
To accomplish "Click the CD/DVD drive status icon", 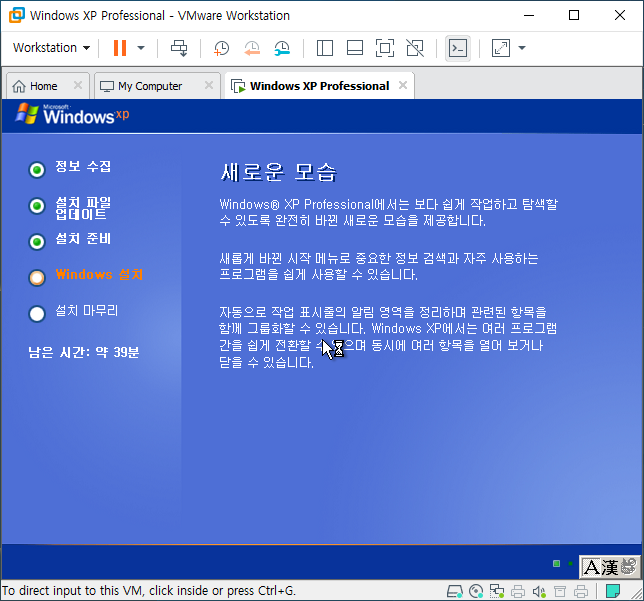I will click(476, 591).
